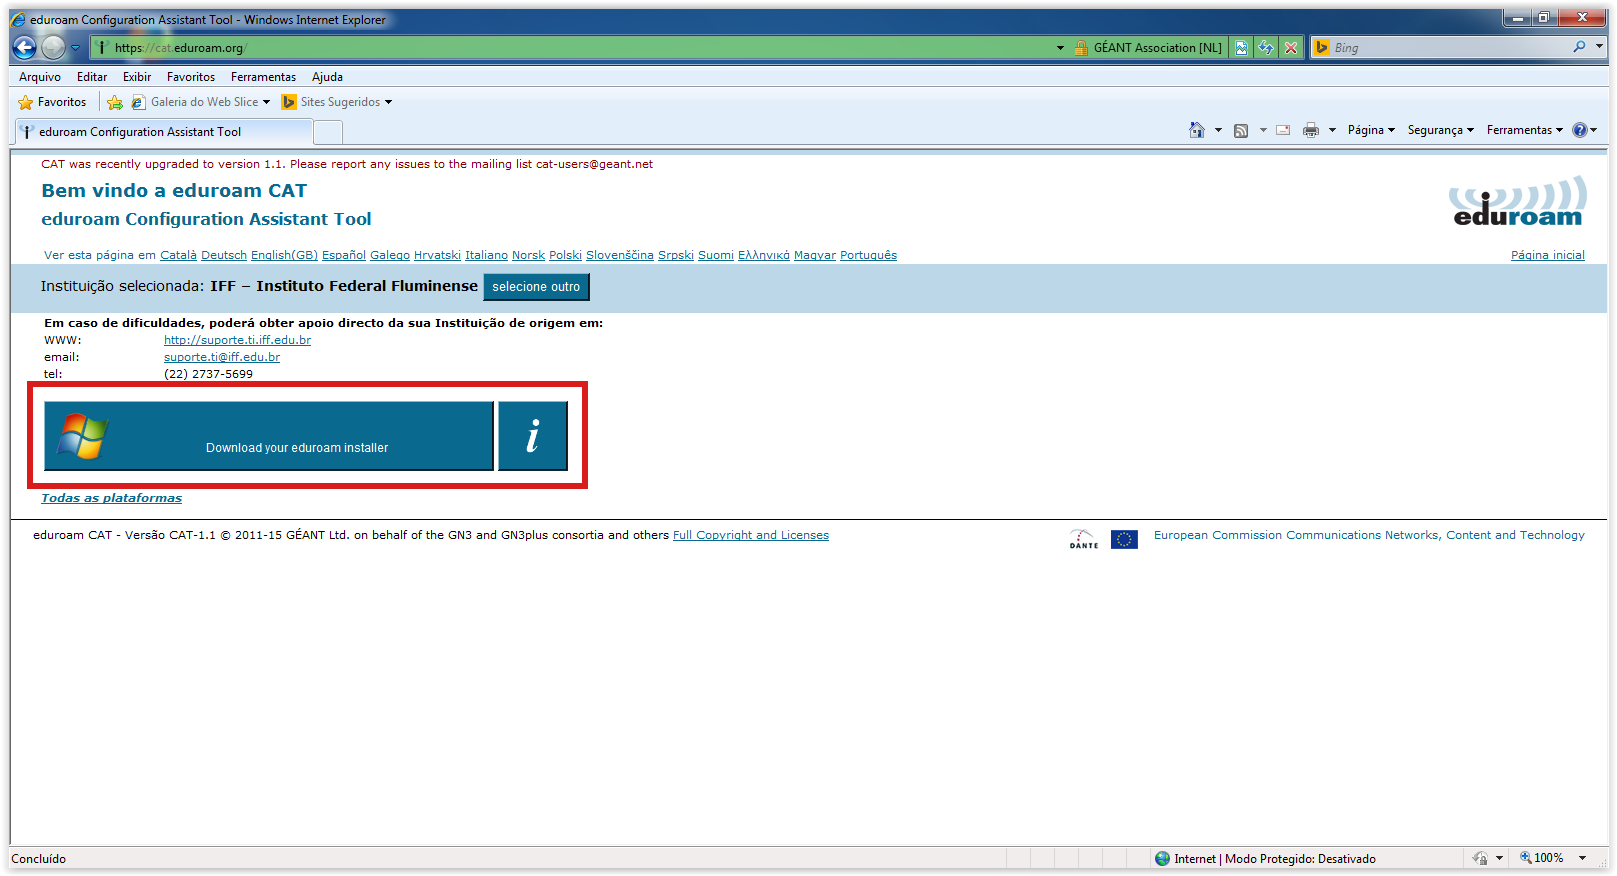Click Add to Favorites Bar icon

[115, 102]
